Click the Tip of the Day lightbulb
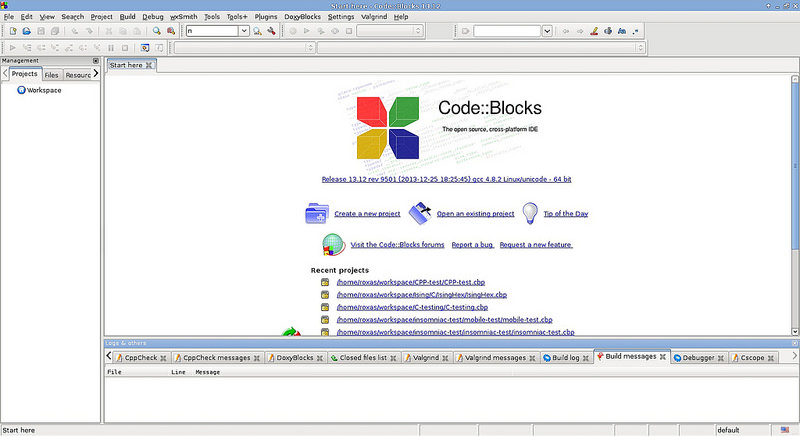The height and width of the screenshot is (436, 800). pos(527,212)
